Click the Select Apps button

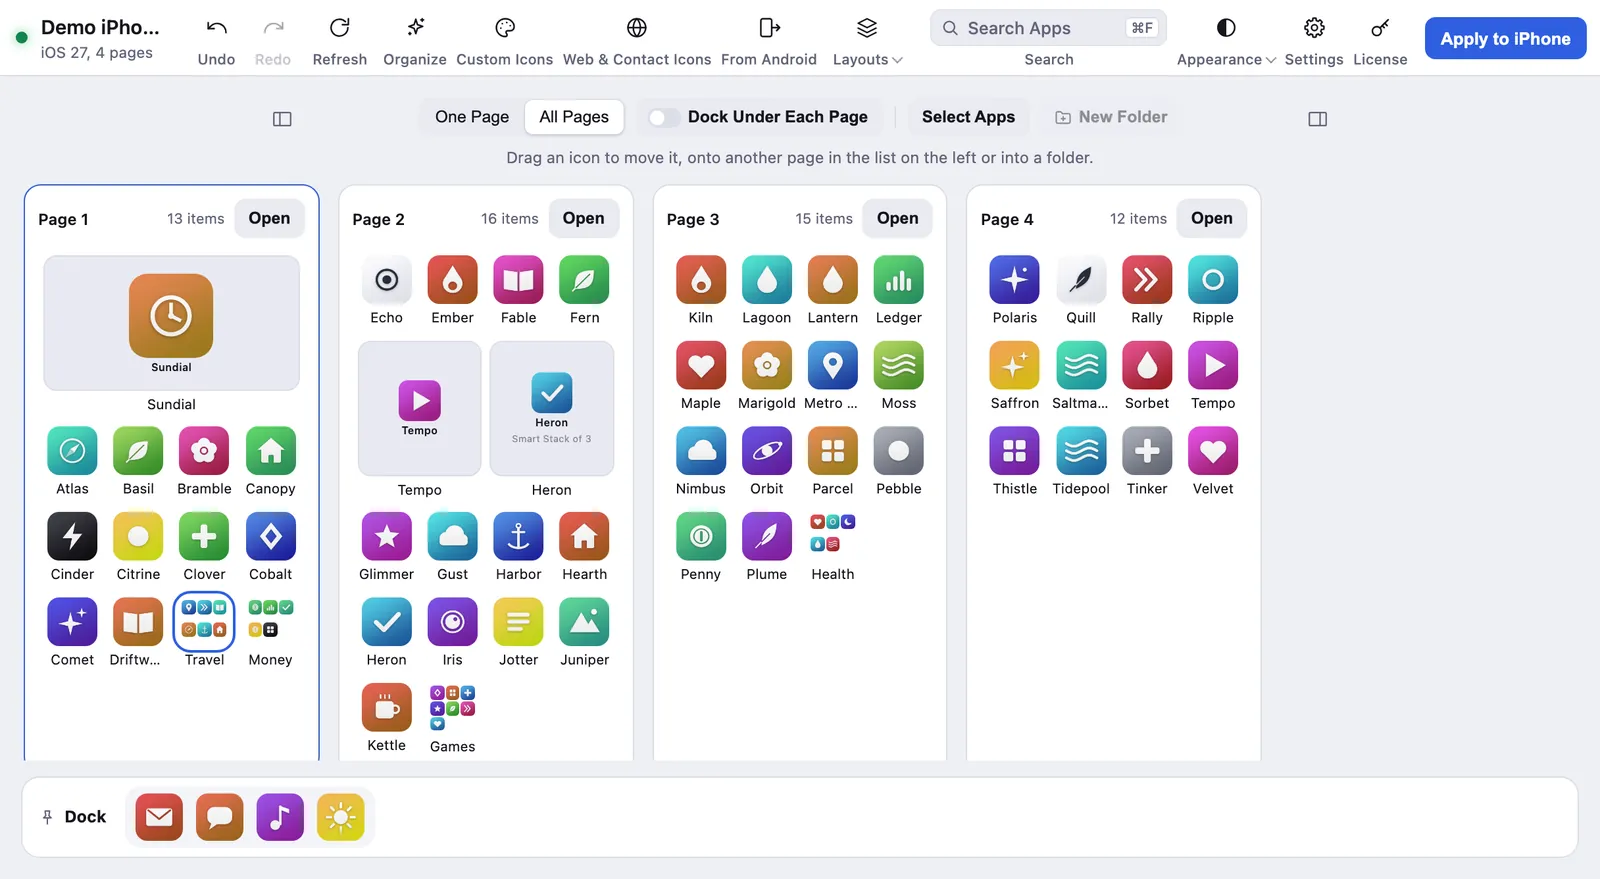(968, 117)
